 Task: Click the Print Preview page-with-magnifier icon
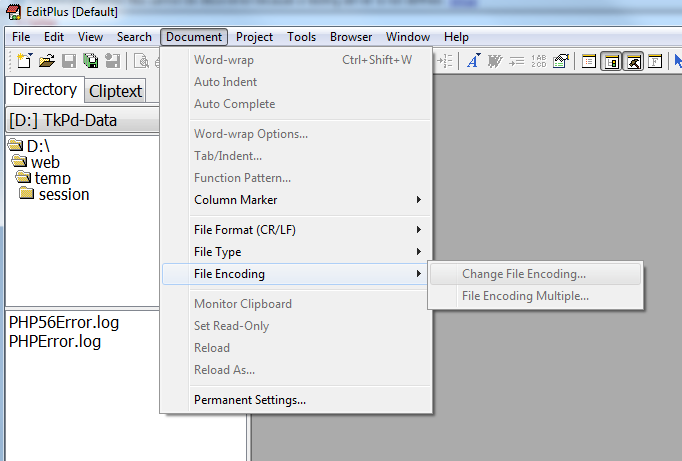coord(141,61)
